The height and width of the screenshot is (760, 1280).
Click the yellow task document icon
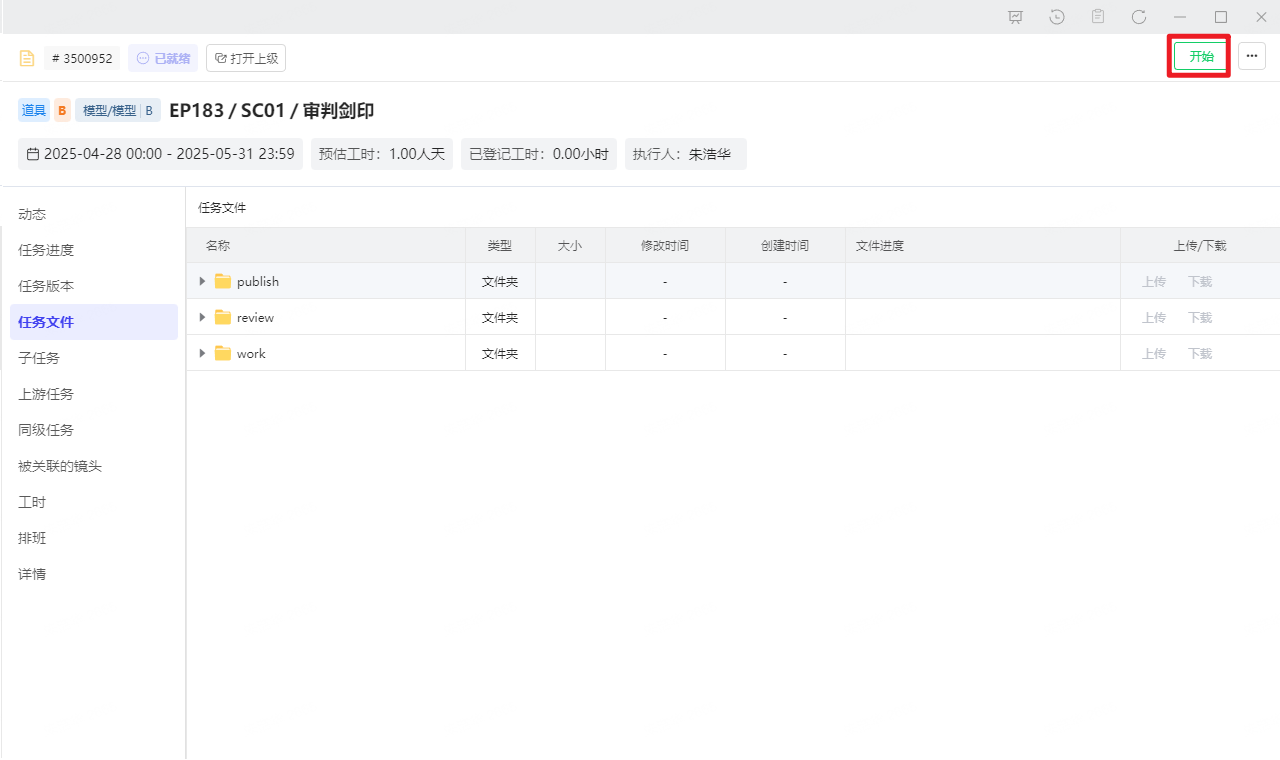coord(27,58)
